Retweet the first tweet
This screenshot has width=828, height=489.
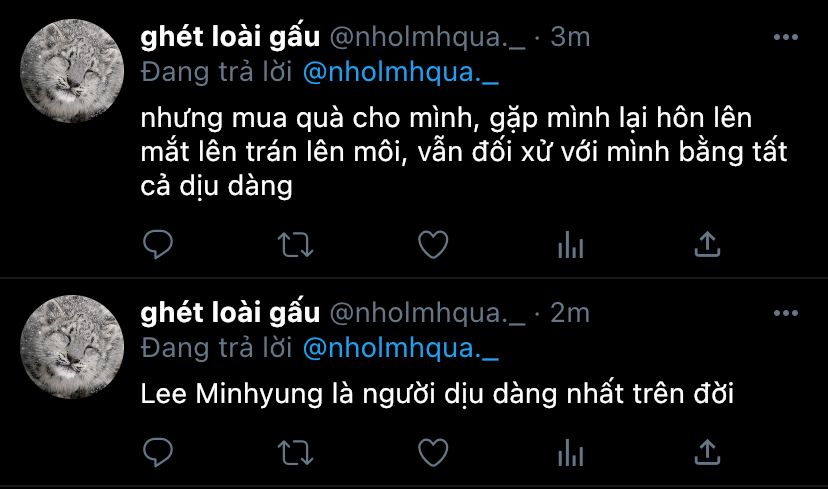click(295, 245)
